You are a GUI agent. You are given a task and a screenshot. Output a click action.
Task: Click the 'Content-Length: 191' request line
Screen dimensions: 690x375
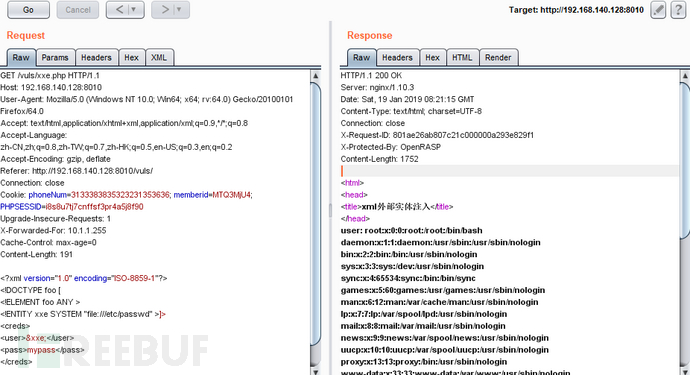pos(37,254)
